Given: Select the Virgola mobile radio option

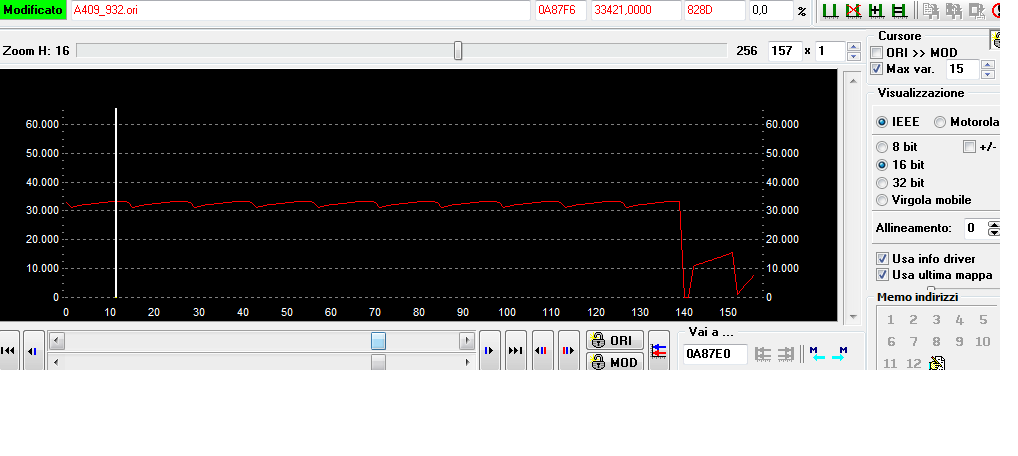Looking at the screenshot, I should pos(882,201).
